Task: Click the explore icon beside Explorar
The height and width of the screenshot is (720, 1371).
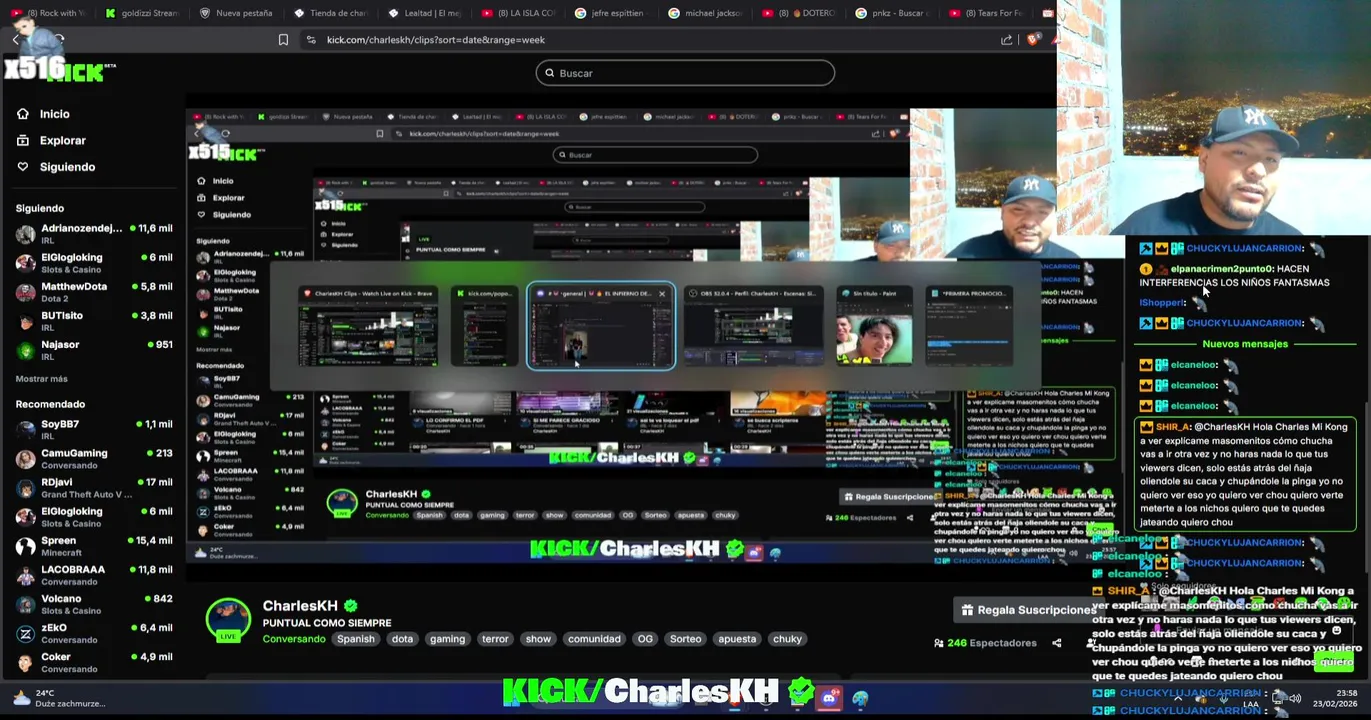Action: pos(23,141)
